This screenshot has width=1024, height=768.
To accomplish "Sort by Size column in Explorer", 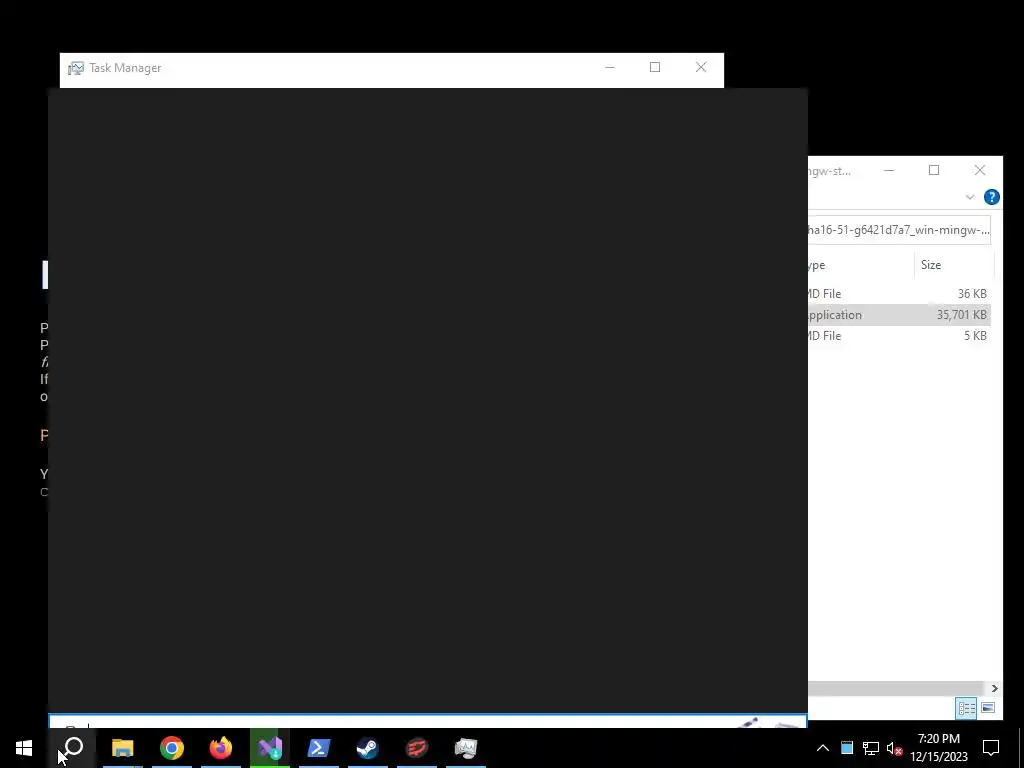I will 953,264.
